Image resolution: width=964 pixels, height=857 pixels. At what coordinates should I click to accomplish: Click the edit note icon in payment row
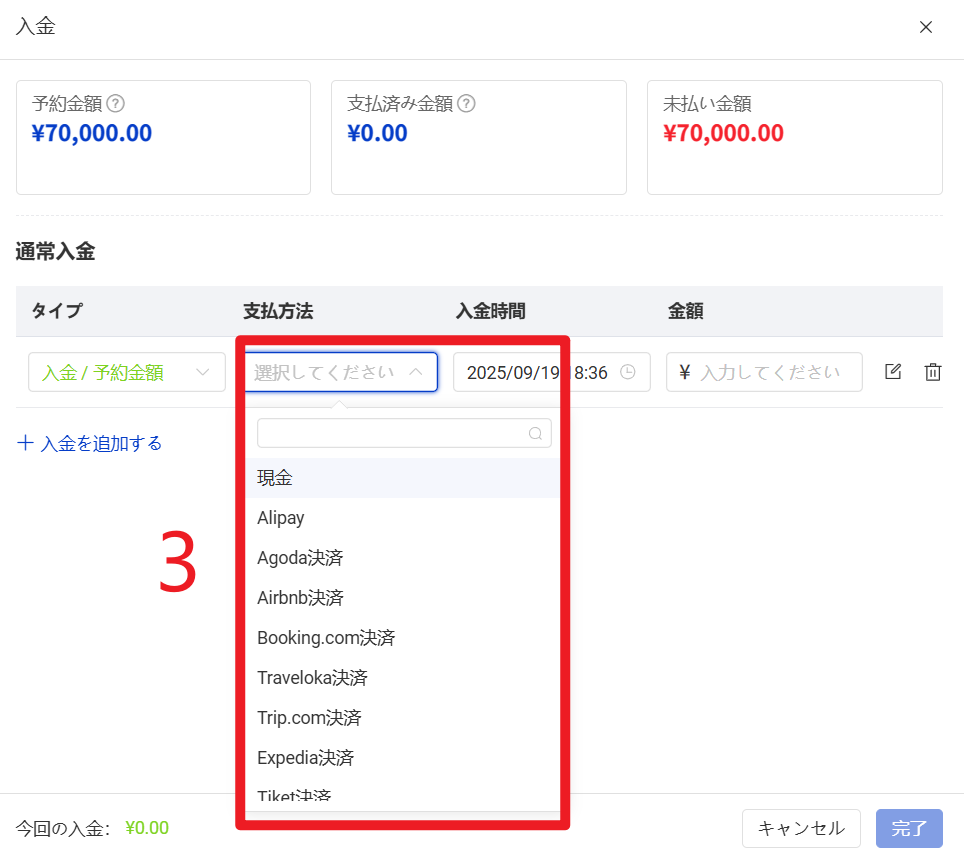click(x=893, y=372)
